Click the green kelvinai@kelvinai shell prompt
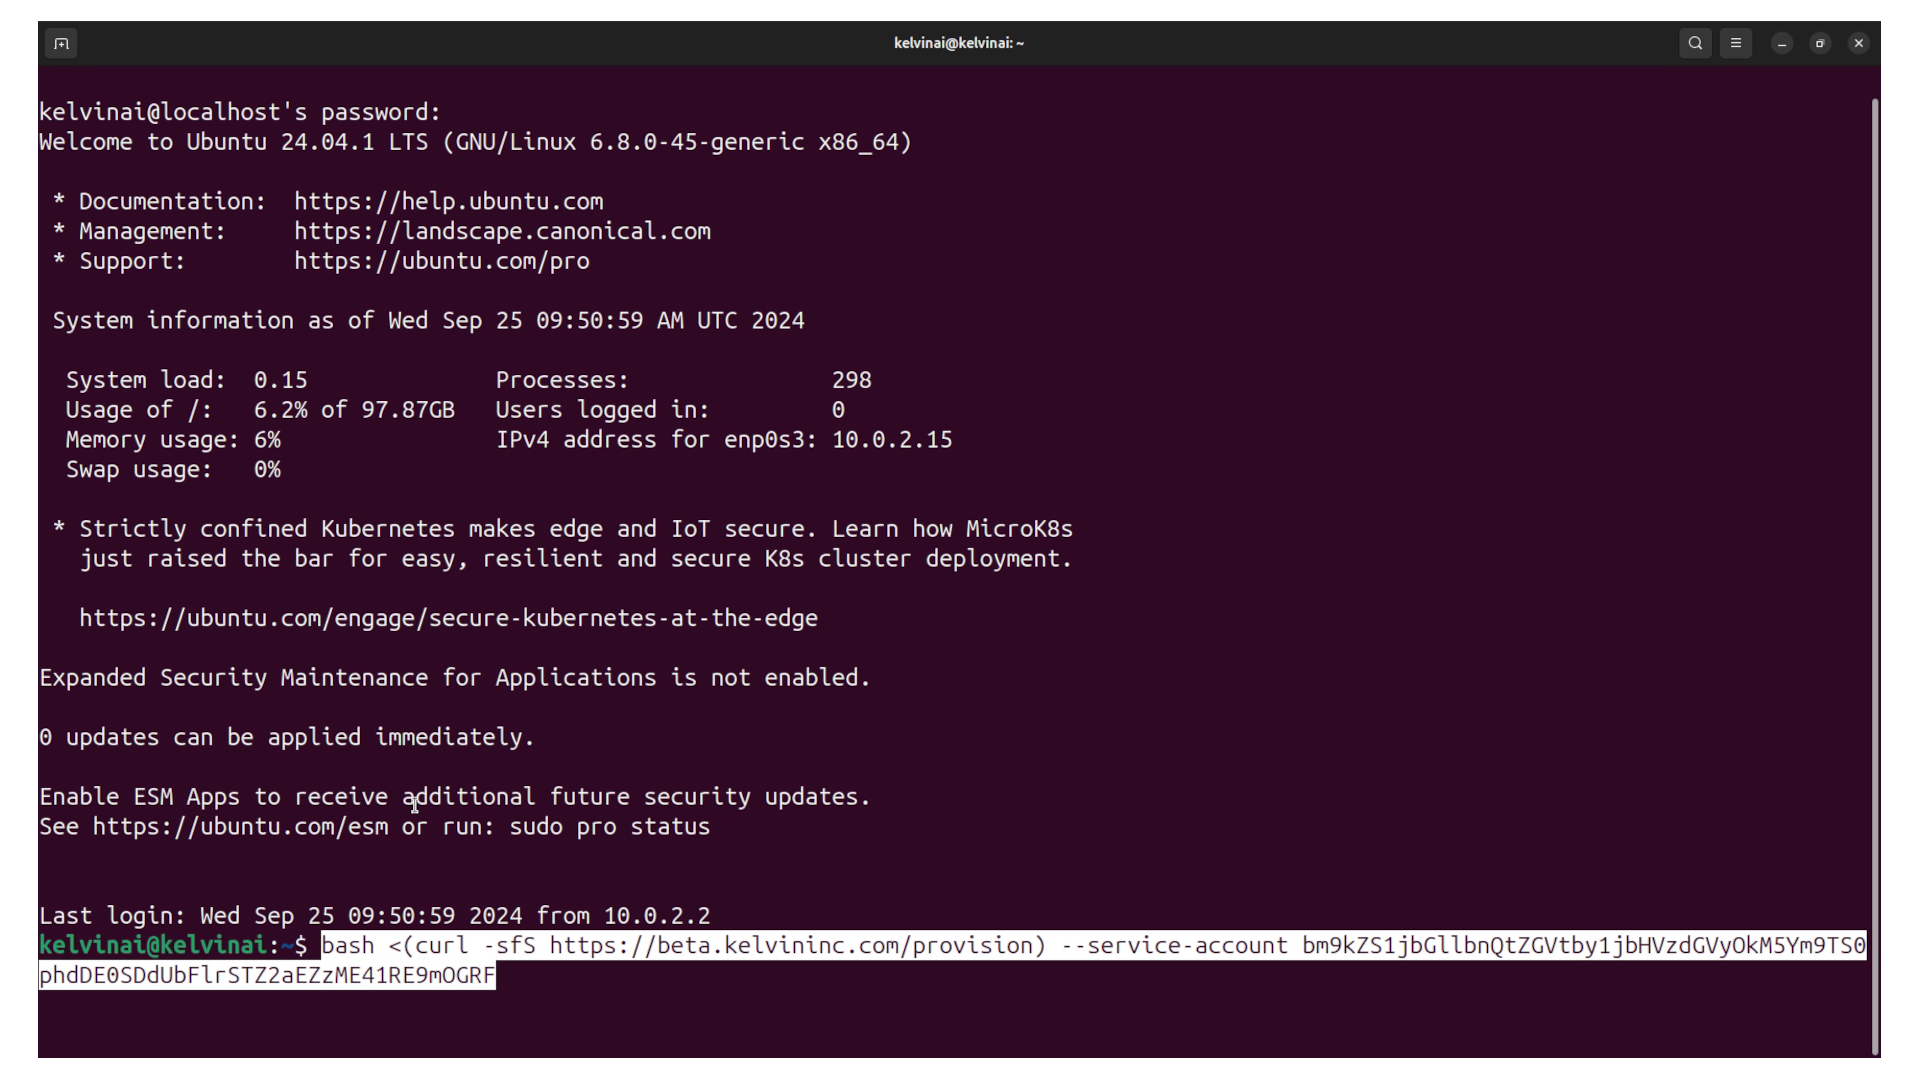 153,946
